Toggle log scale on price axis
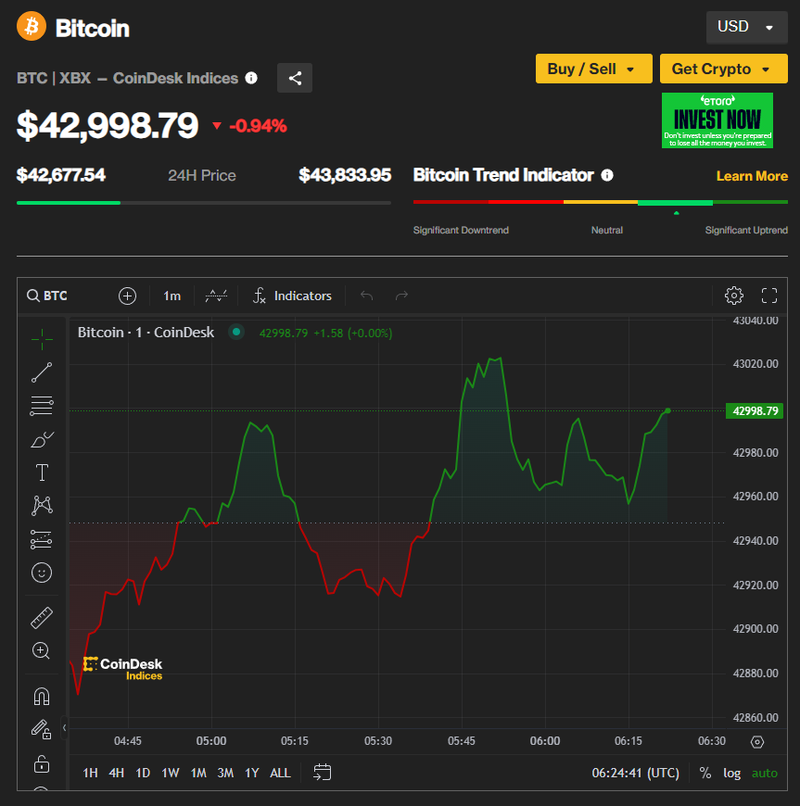The image size is (800, 806). point(733,772)
